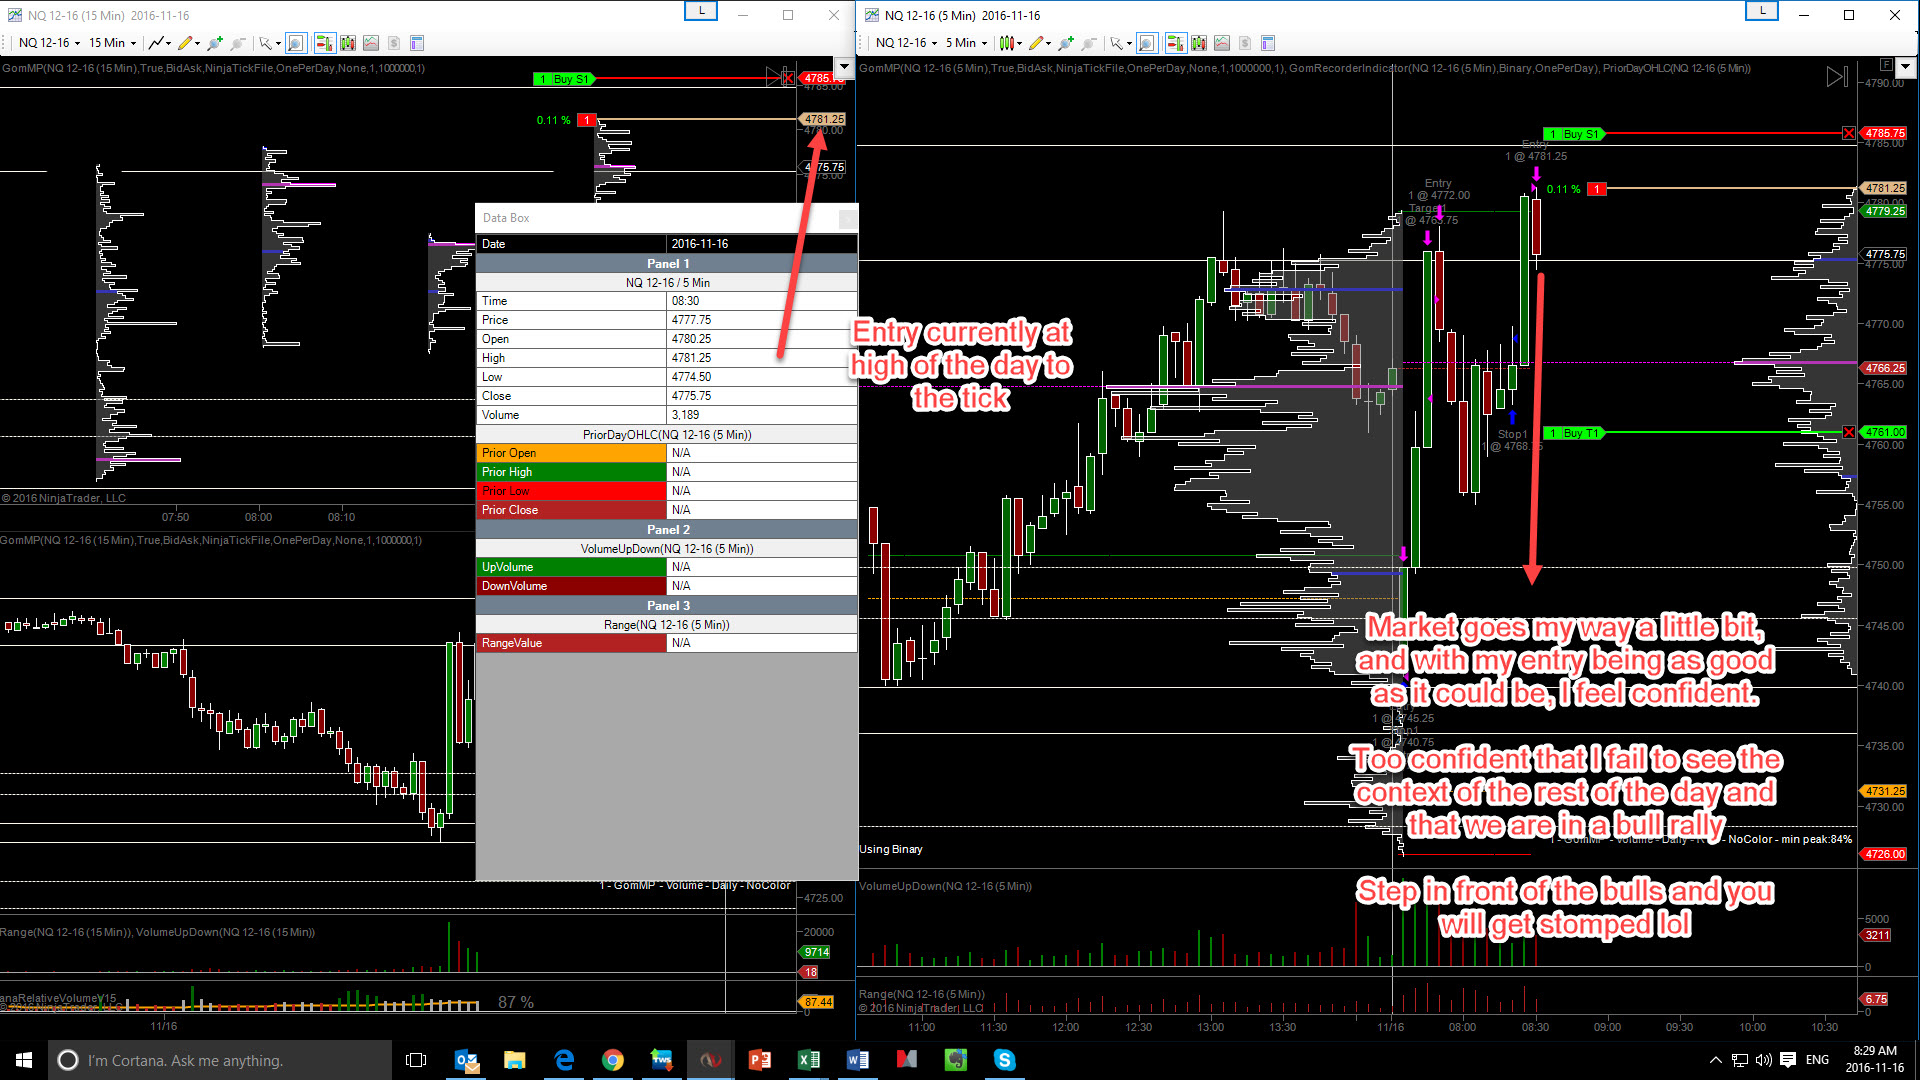Screen dimensions: 1920x1080
Task: Expand pencil drawing tools arrow in 5 Min window
Action: tap(1048, 44)
